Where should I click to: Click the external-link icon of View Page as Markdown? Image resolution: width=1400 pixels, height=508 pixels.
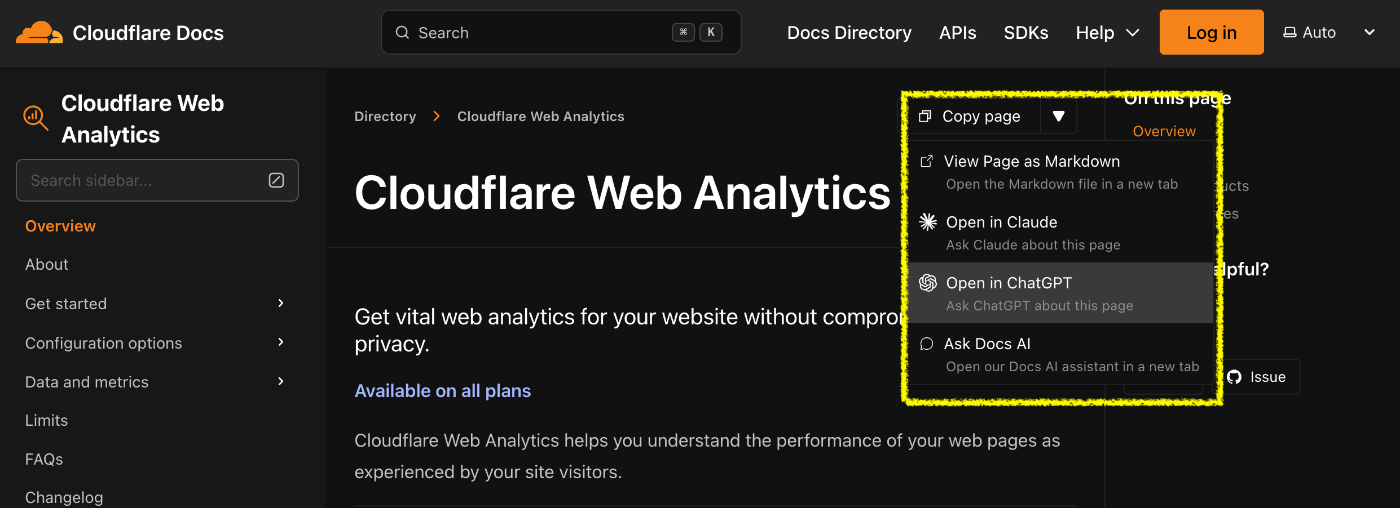(927, 161)
